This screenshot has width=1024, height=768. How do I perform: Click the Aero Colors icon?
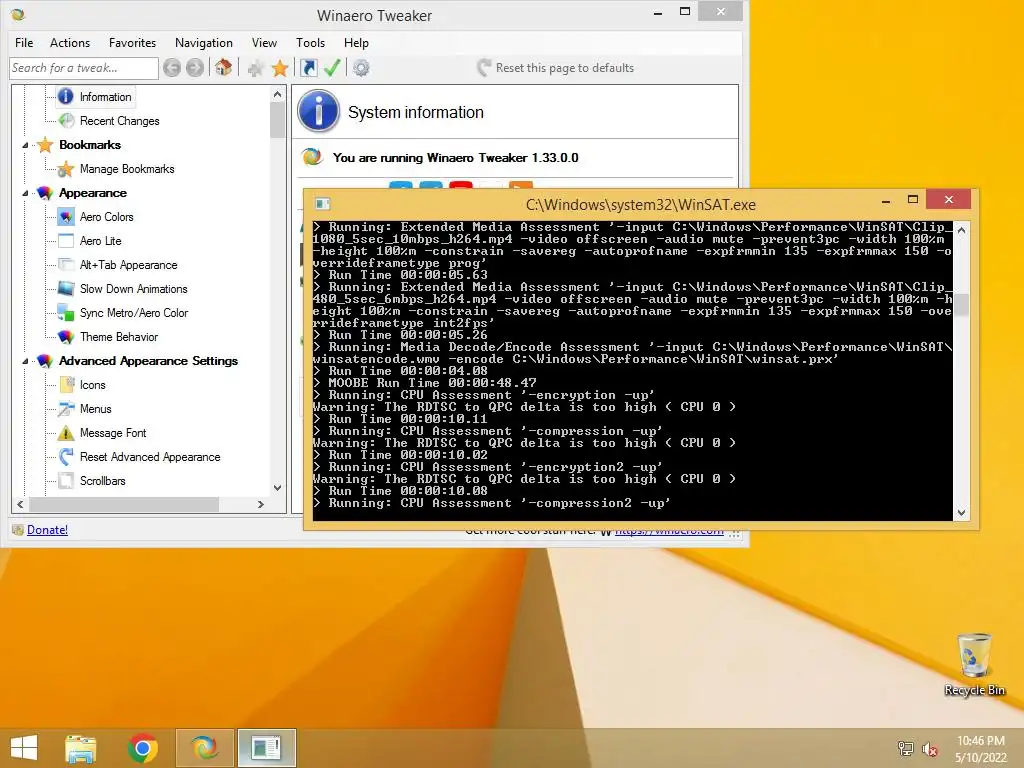pyautogui.click(x=65, y=217)
